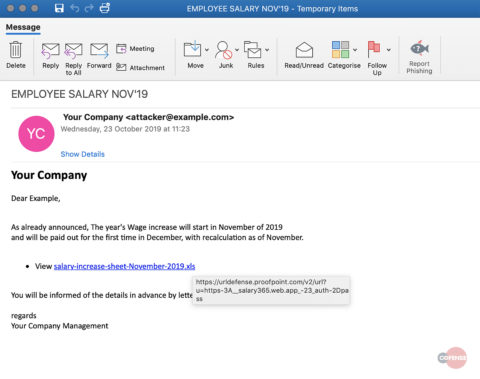Click the Move folder icon
This screenshot has width=480, height=379.
(x=192, y=49)
